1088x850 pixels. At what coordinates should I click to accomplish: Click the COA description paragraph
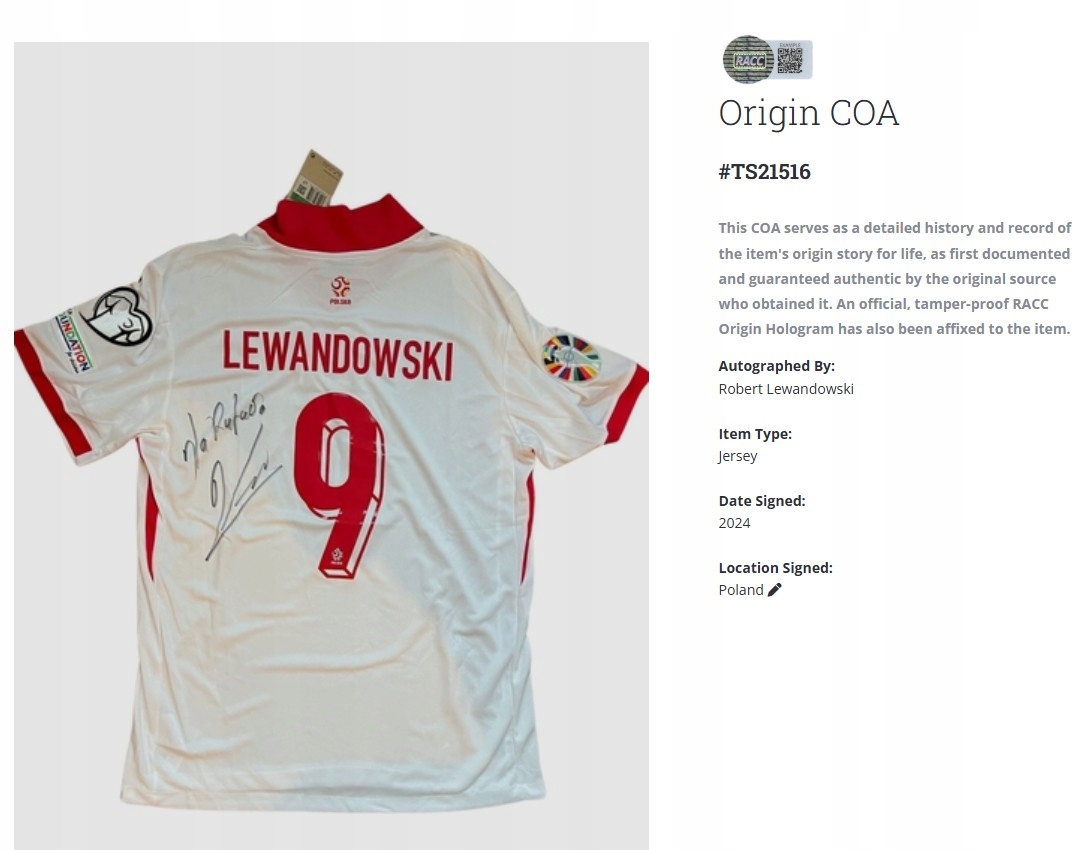click(x=895, y=278)
